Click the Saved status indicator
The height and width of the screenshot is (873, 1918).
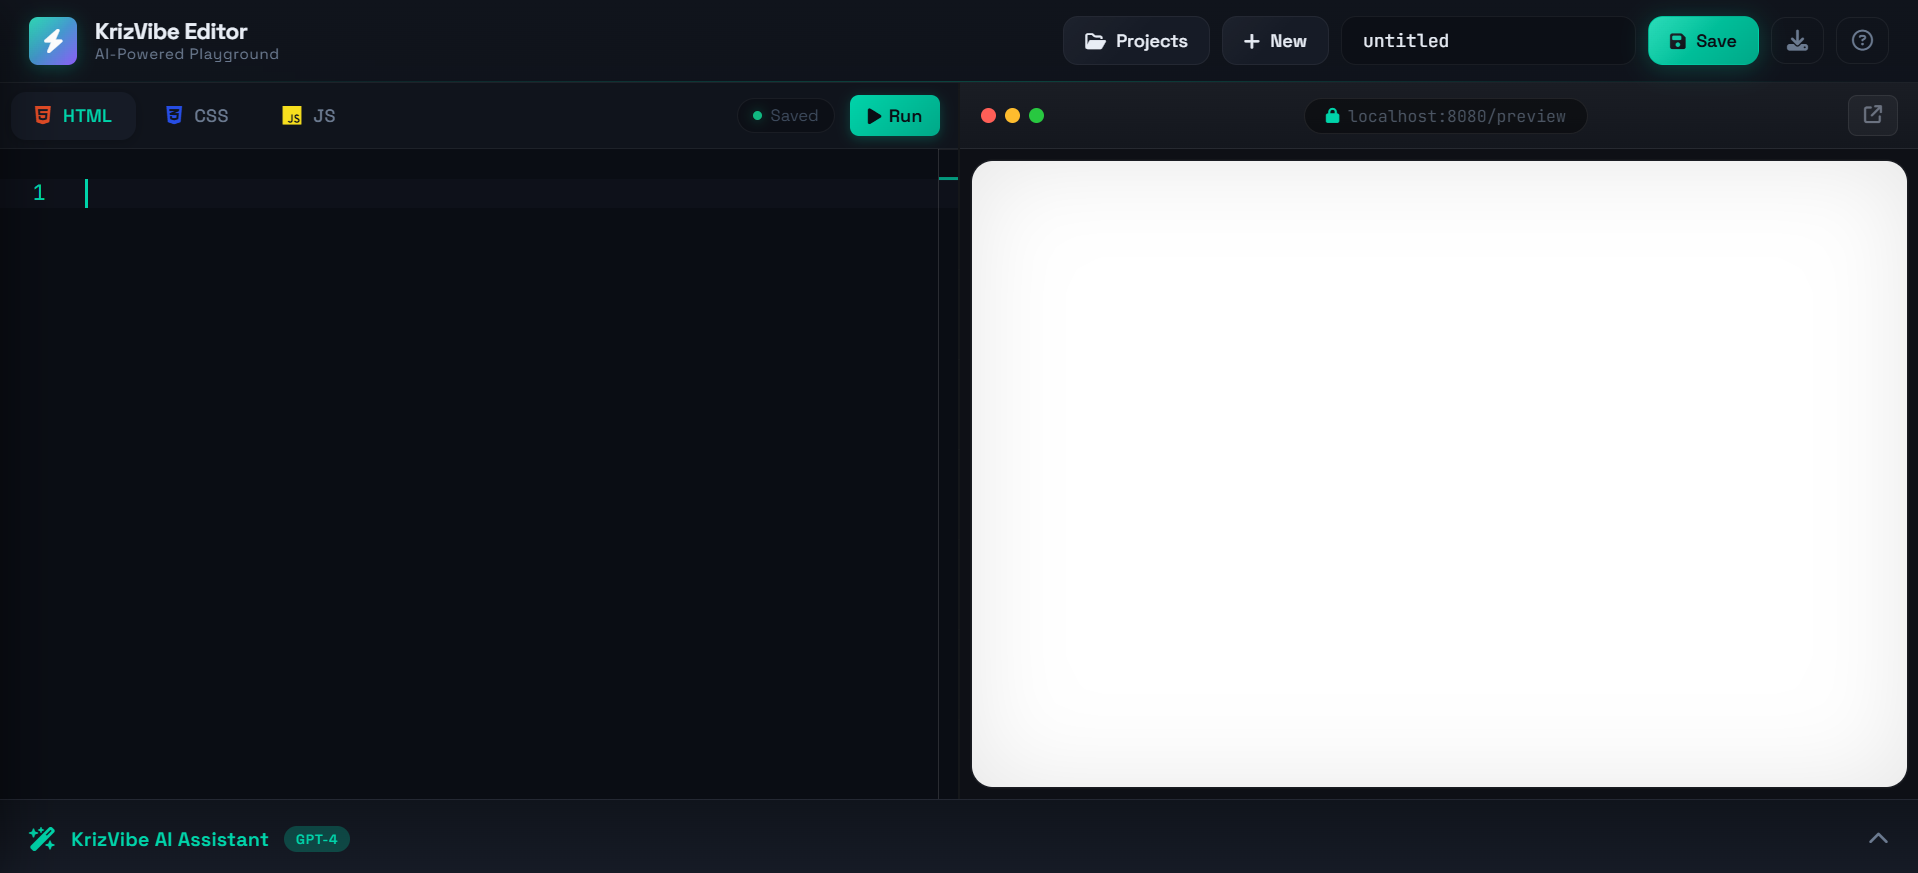786,116
